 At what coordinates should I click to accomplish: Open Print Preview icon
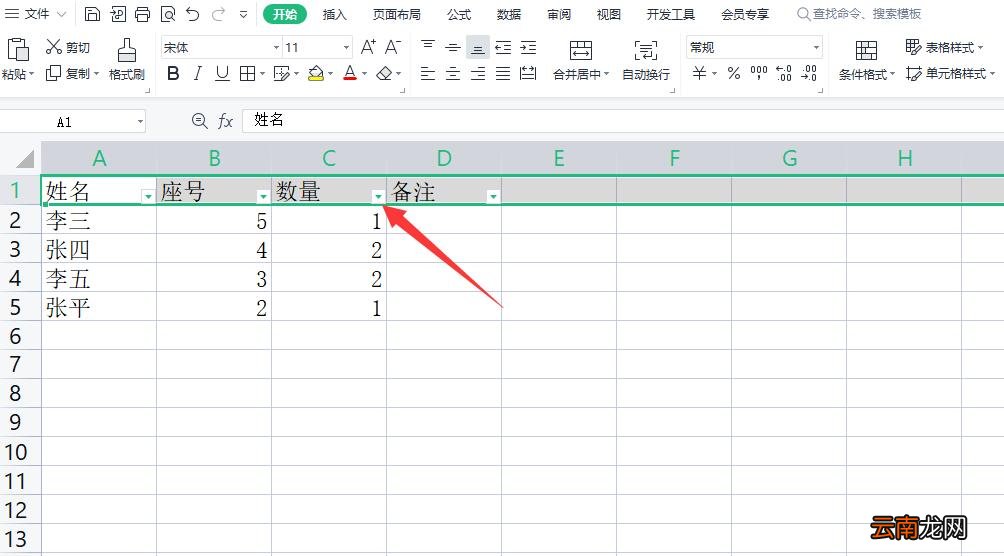(x=168, y=13)
